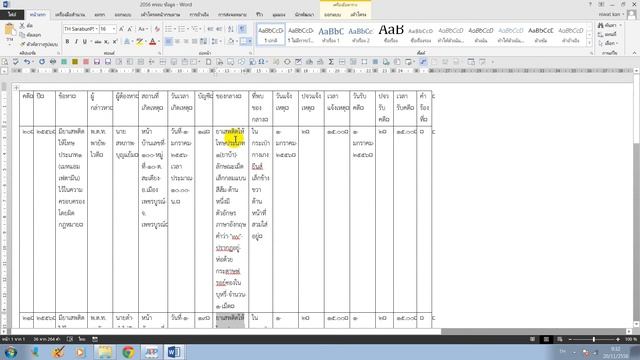Click Justify alignment icon
The height and width of the screenshot is (360, 640).
pyautogui.click(x=195, y=42)
